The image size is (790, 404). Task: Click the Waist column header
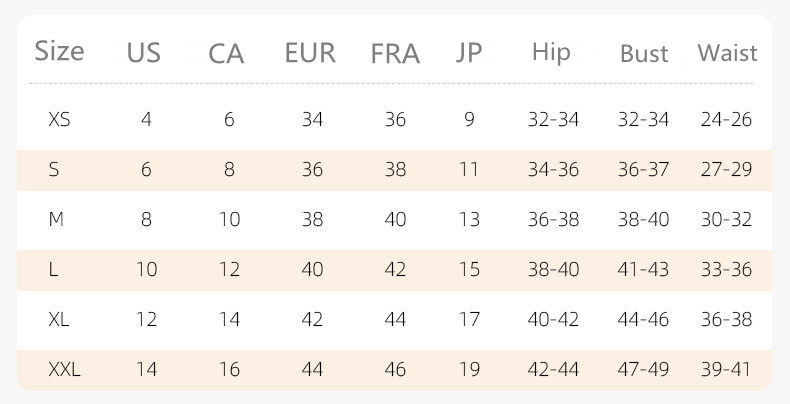[727, 52]
